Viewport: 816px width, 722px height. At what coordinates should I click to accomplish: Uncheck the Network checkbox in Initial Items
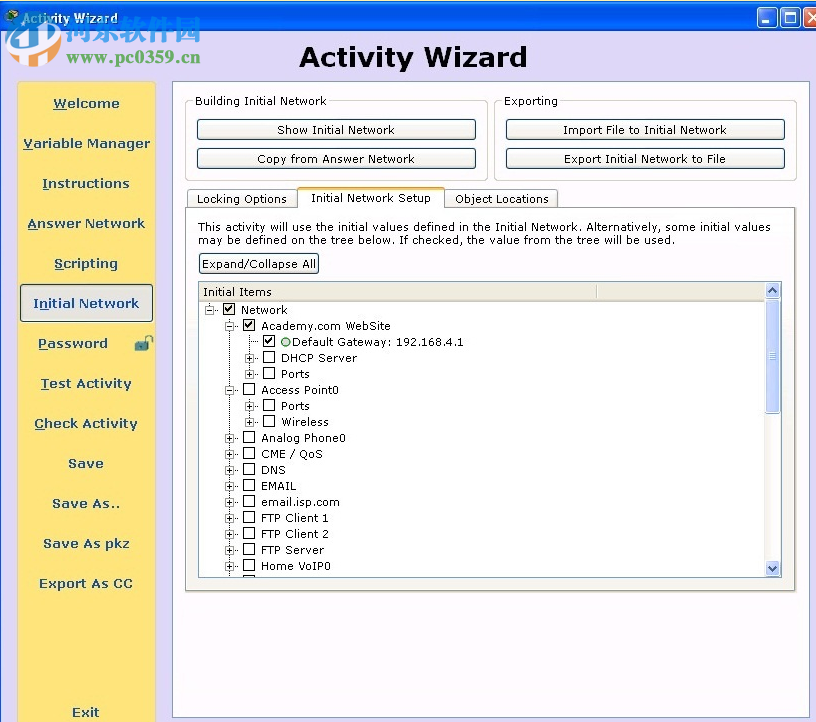[228, 309]
